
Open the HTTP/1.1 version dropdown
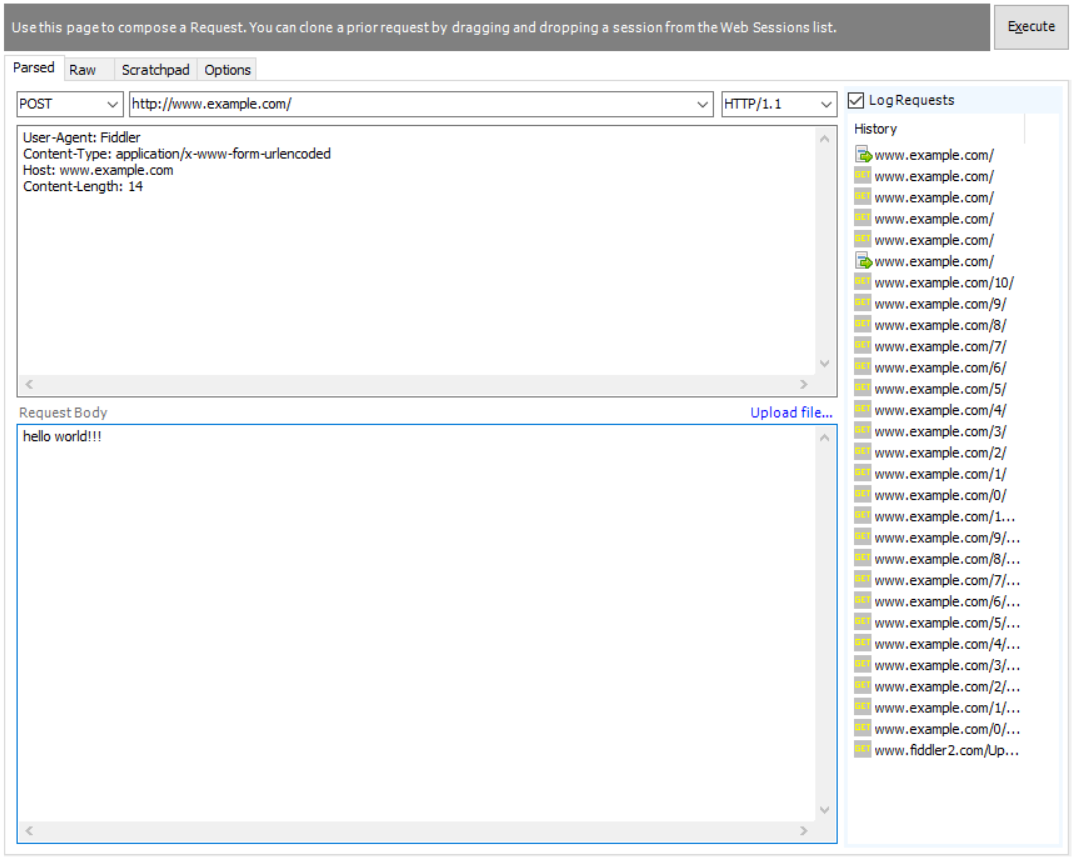pos(826,104)
